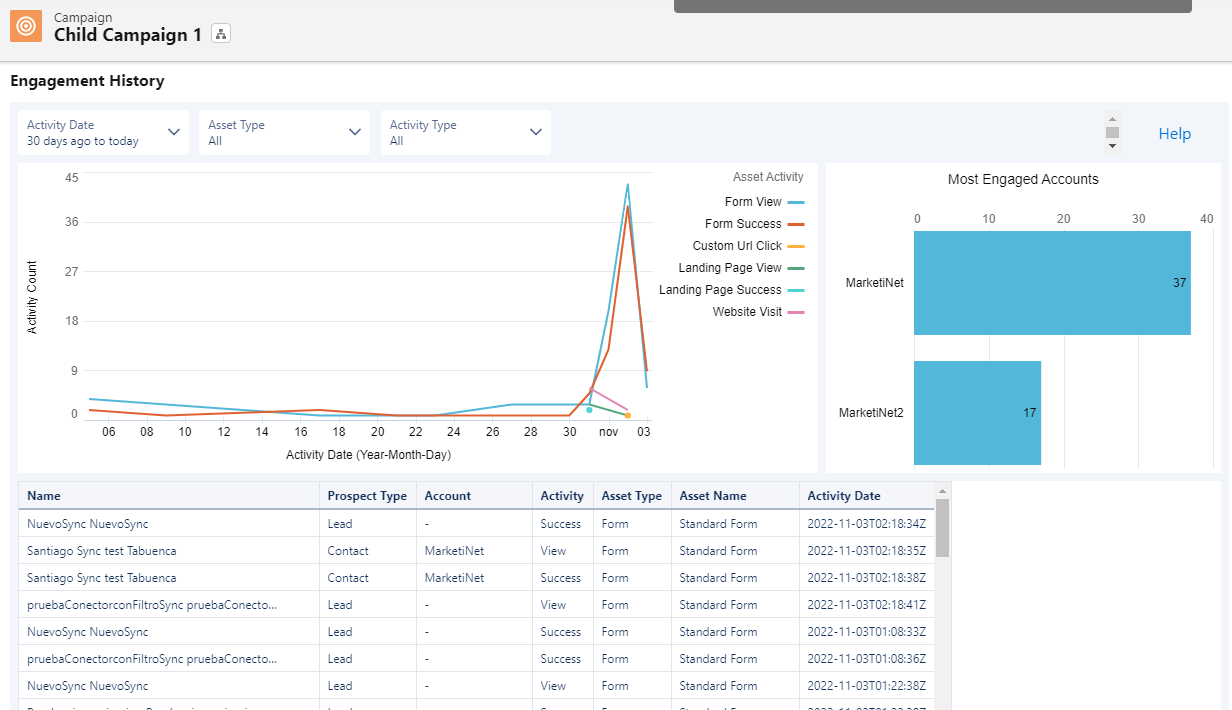Open the Activity Date filter dropdown
The height and width of the screenshot is (710, 1232).
pyautogui.click(x=104, y=133)
